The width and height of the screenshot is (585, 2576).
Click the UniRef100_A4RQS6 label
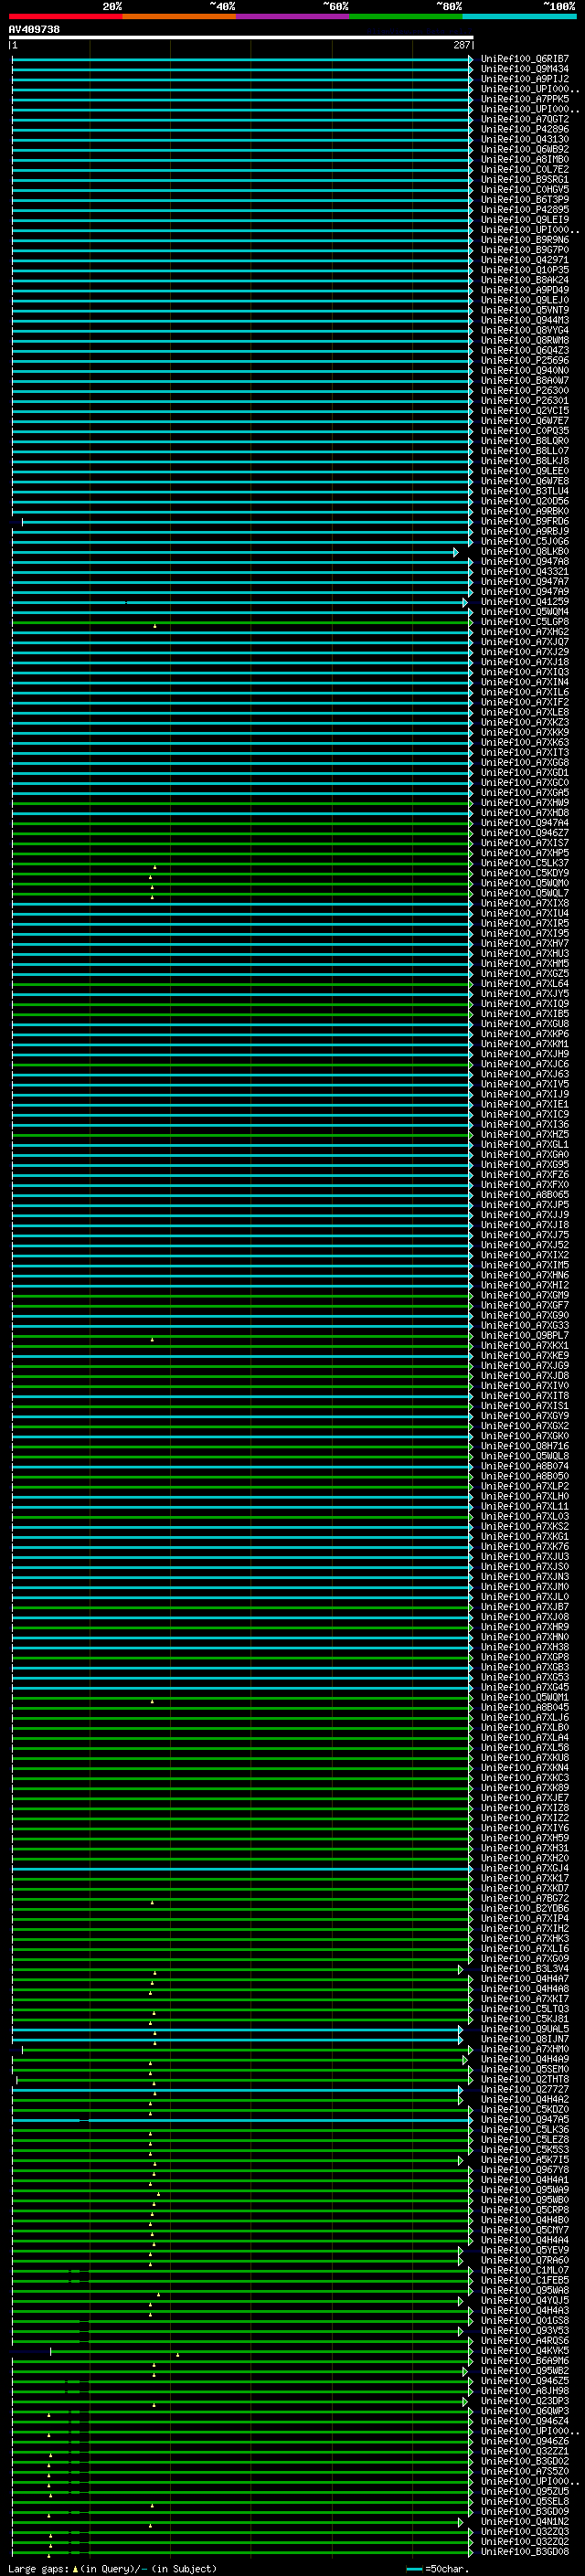point(525,2340)
